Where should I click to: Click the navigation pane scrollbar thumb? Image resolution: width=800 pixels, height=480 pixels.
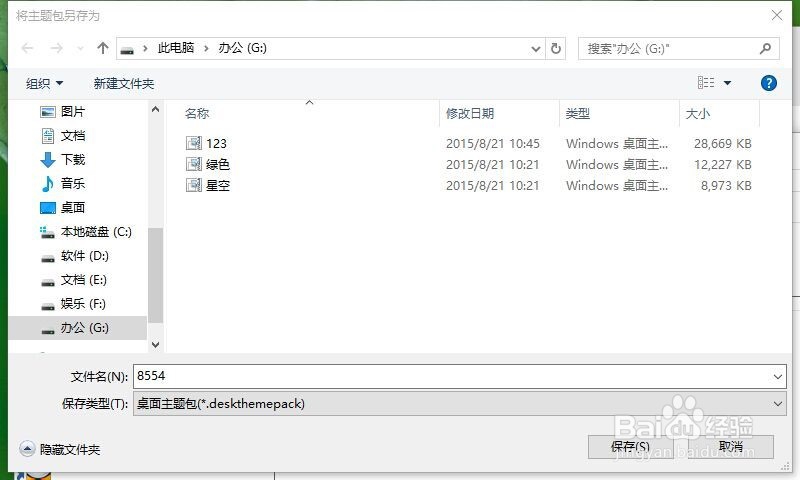coord(155,275)
